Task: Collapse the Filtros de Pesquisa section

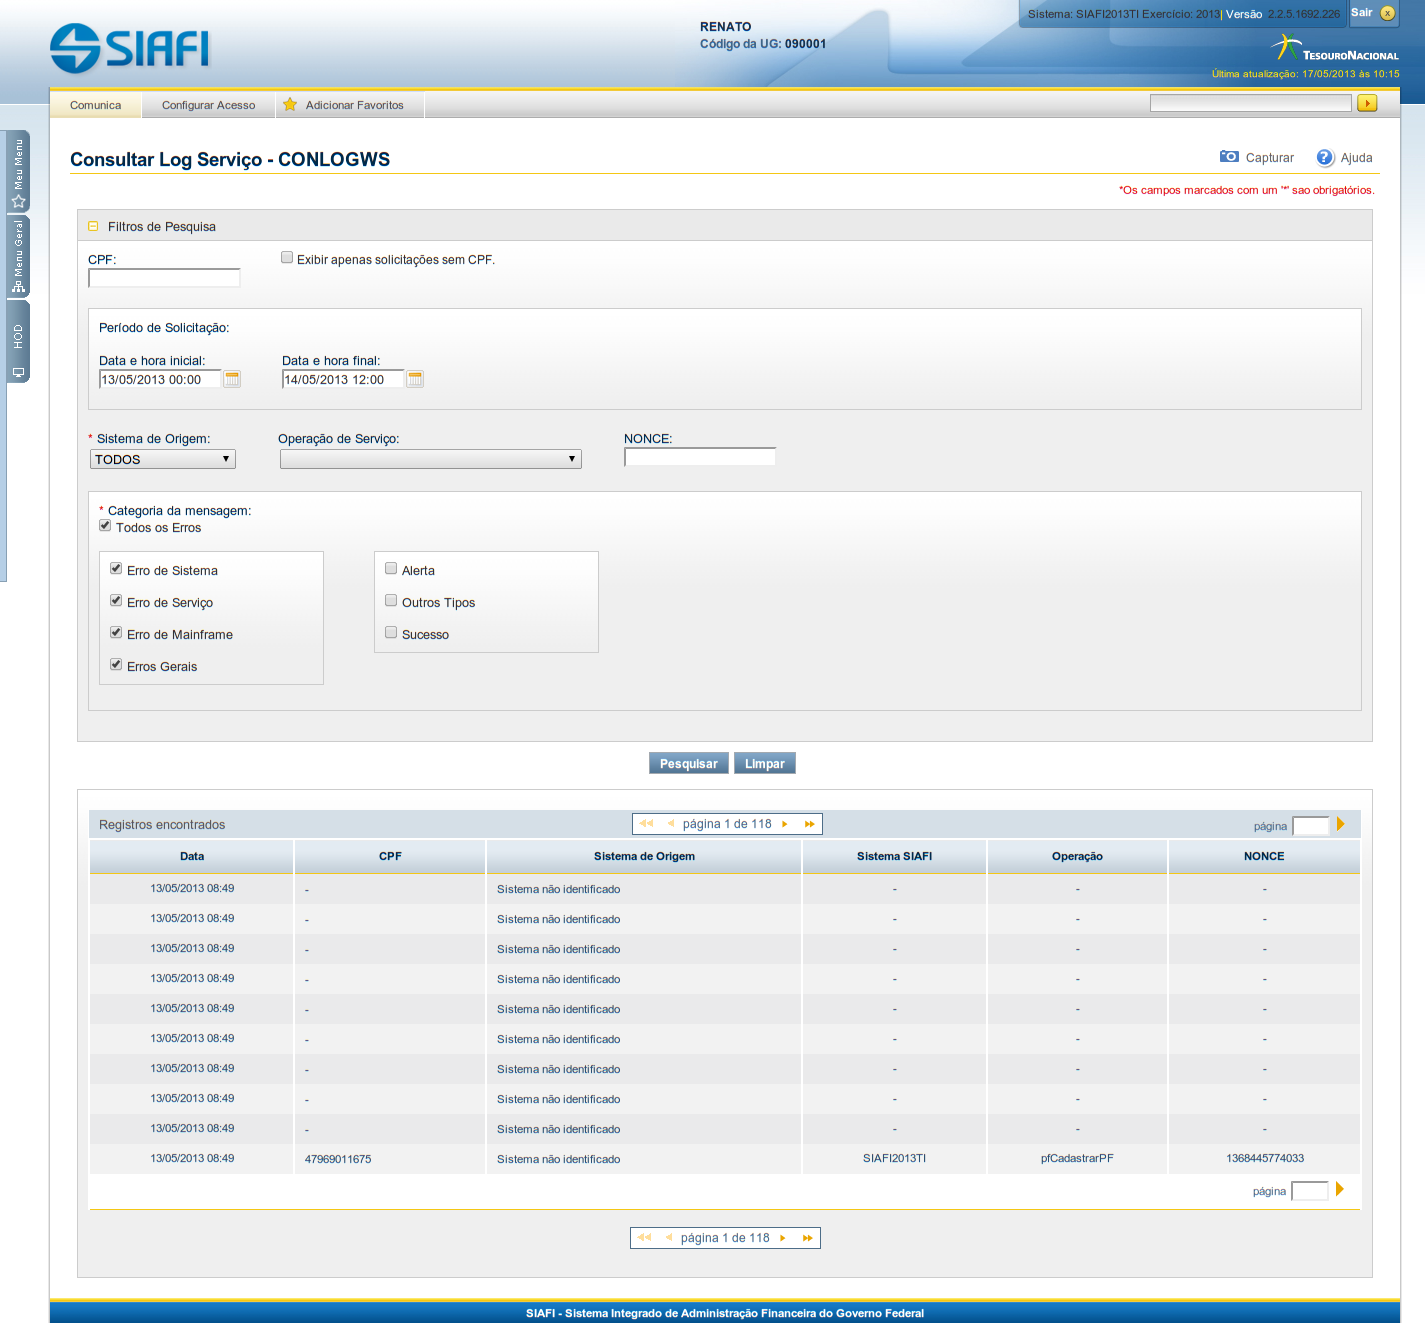Action: 93,227
